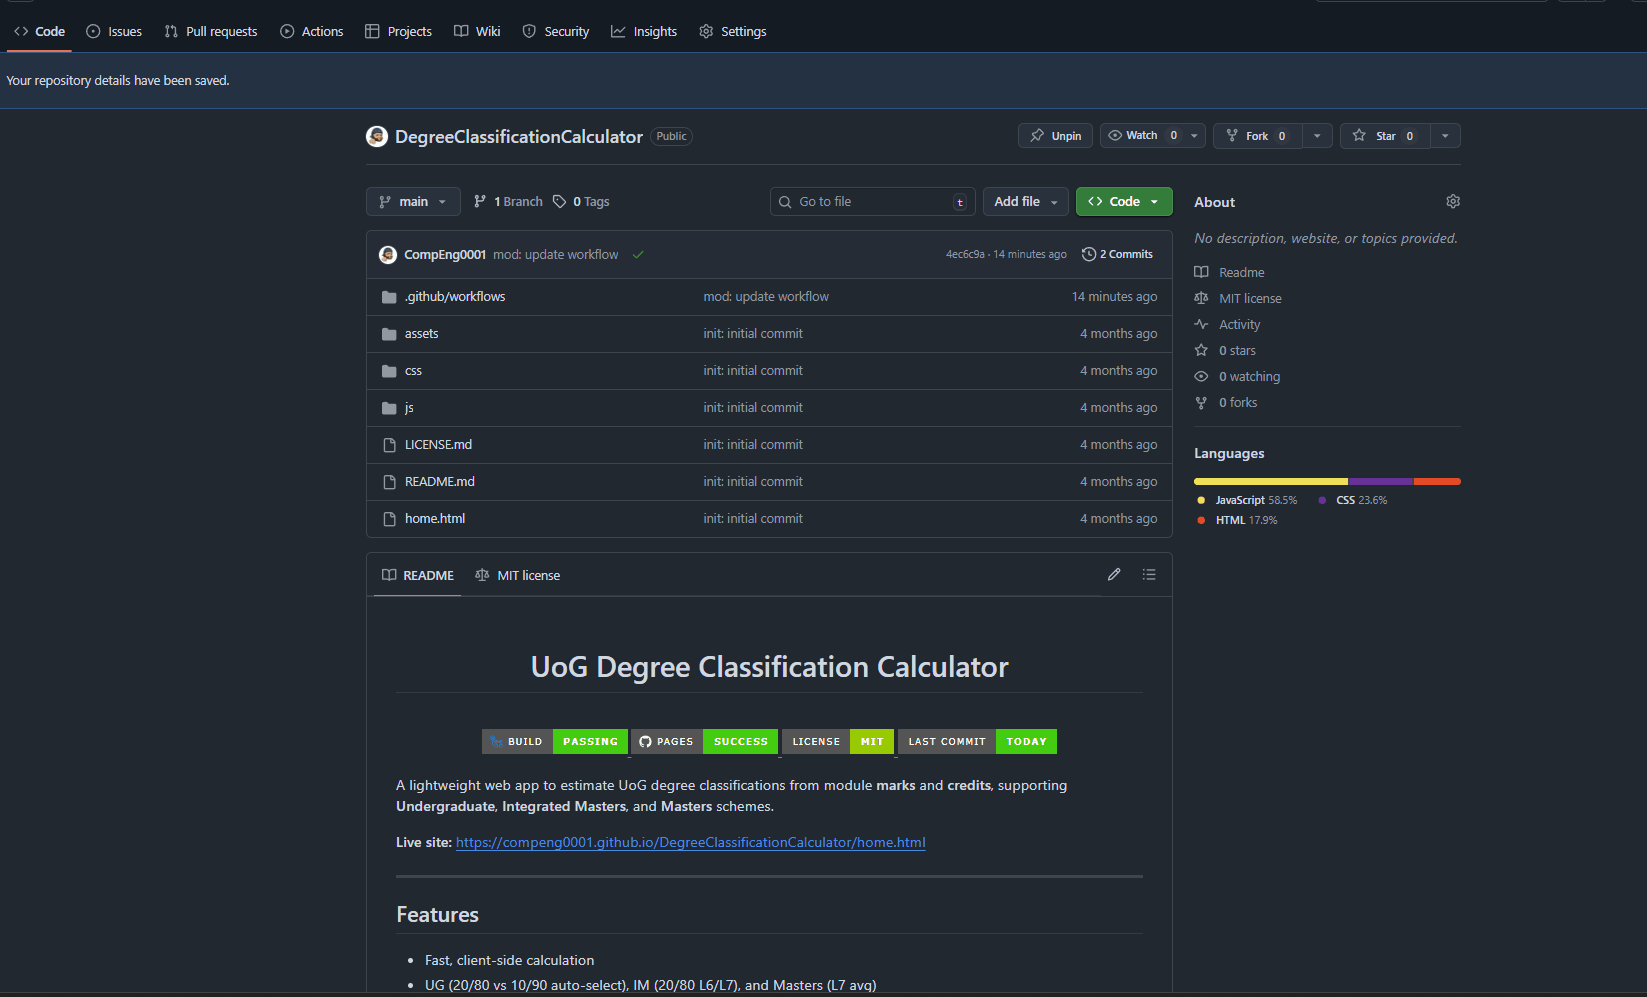The image size is (1647, 997).
Task: Click the green check status icon
Action: click(x=638, y=255)
